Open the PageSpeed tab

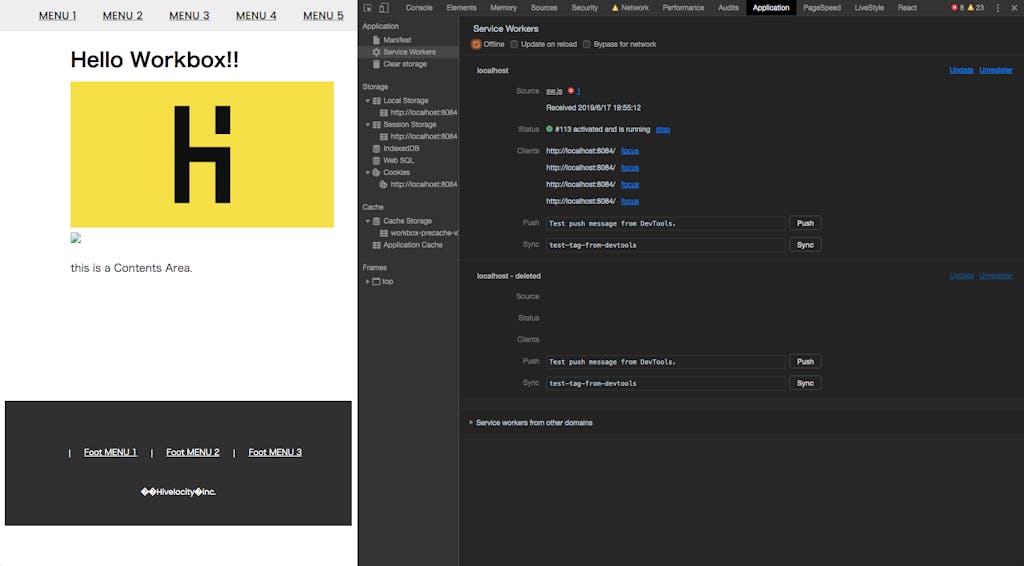click(822, 8)
